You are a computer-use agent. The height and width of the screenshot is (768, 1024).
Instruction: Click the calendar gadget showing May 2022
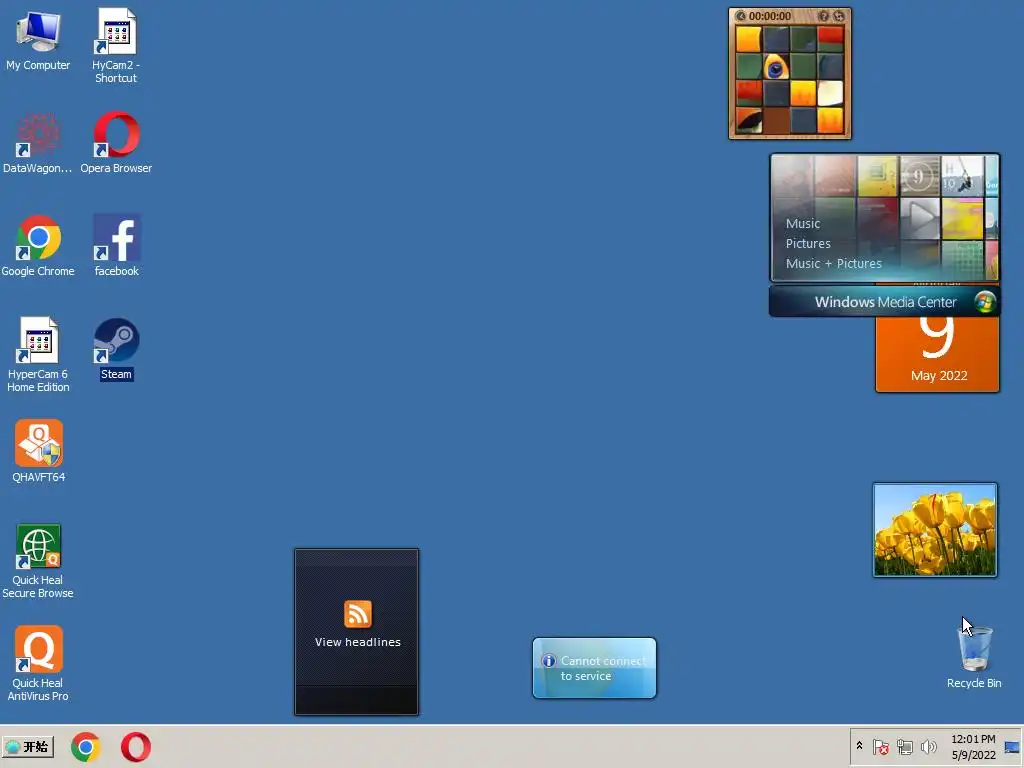tap(937, 355)
